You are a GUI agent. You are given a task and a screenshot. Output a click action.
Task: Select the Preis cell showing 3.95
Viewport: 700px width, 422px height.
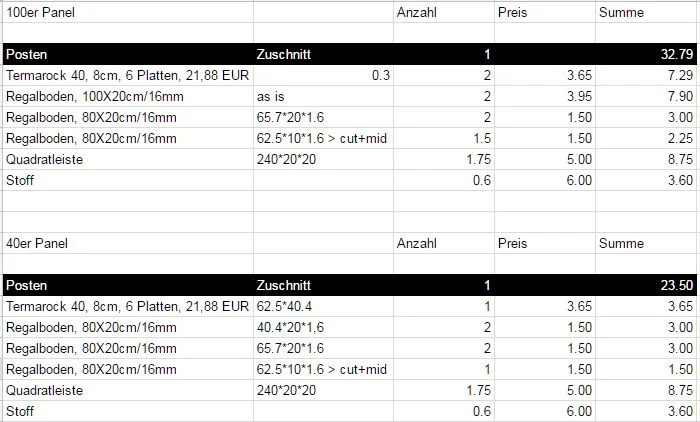tap(545, 96)
